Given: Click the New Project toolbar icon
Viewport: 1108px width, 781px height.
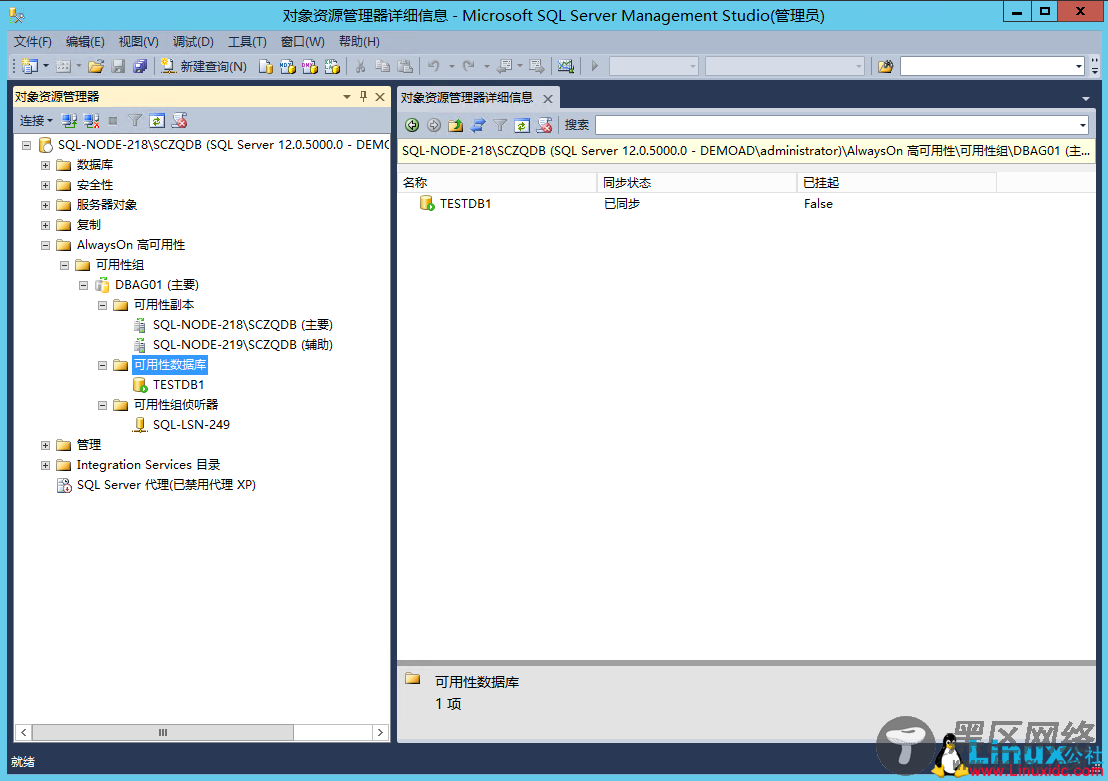Looking at the screenshot, I should point(30,66).
